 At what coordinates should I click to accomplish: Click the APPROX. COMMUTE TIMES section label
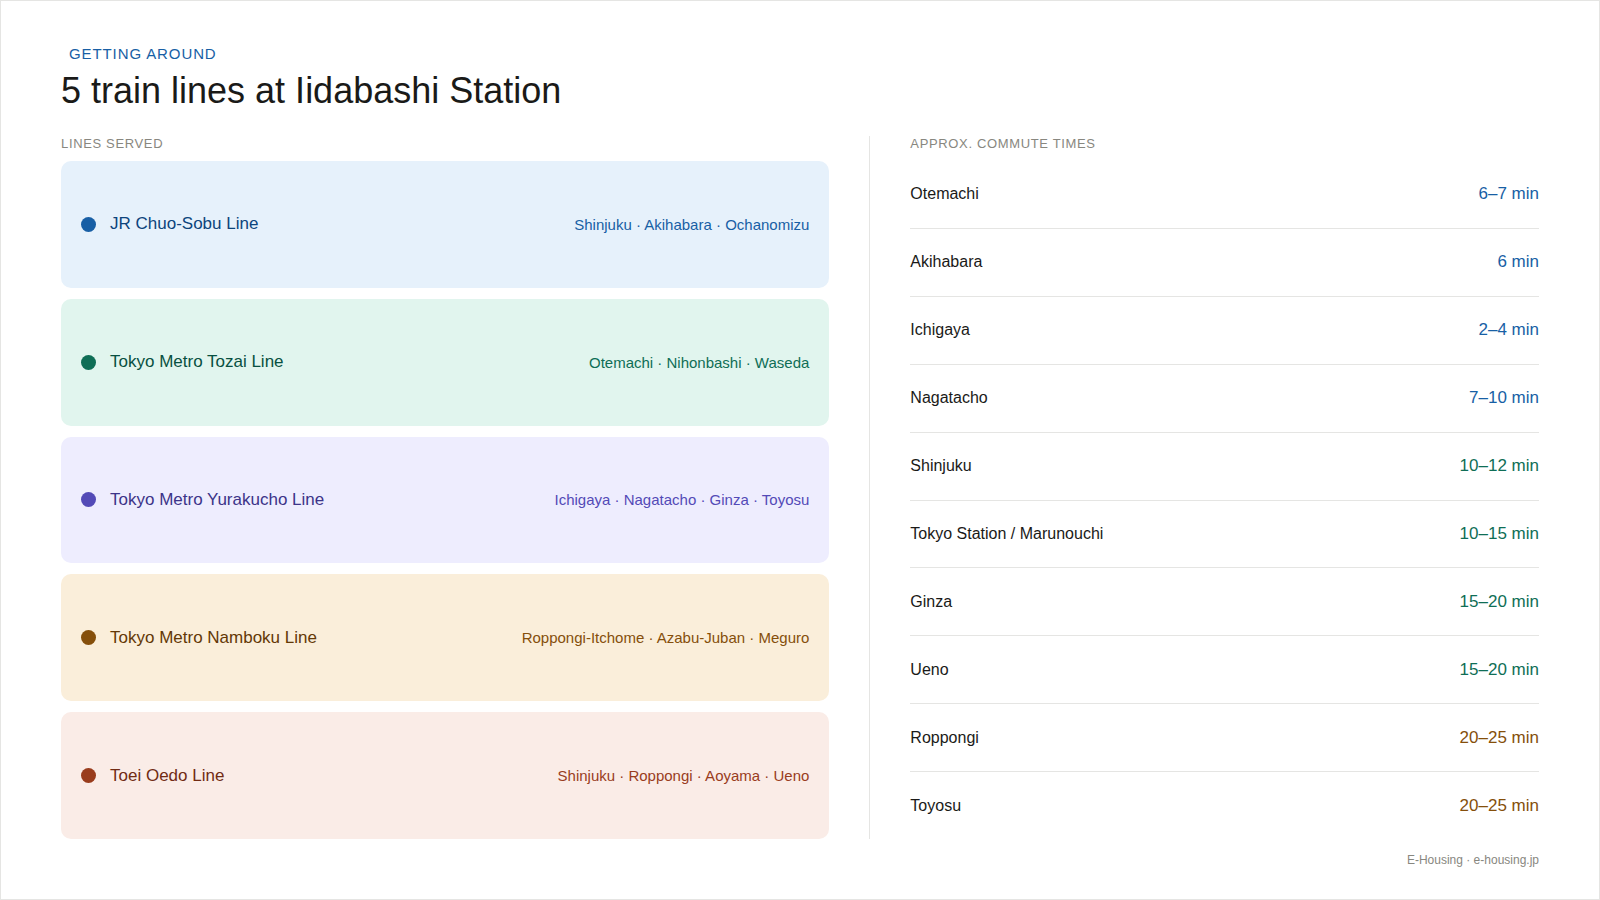pyautogui.click(x=1002, y=144)
